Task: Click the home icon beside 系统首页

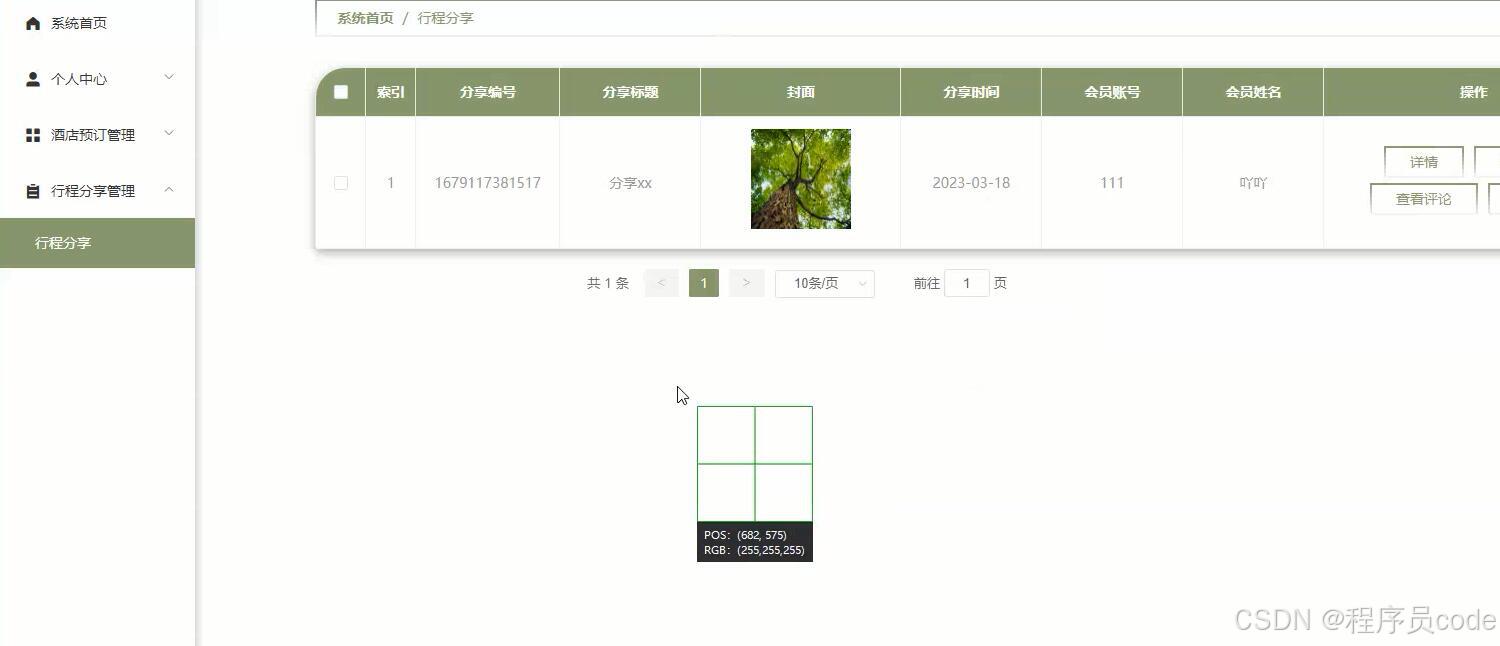Action: [x=31, y=22]
